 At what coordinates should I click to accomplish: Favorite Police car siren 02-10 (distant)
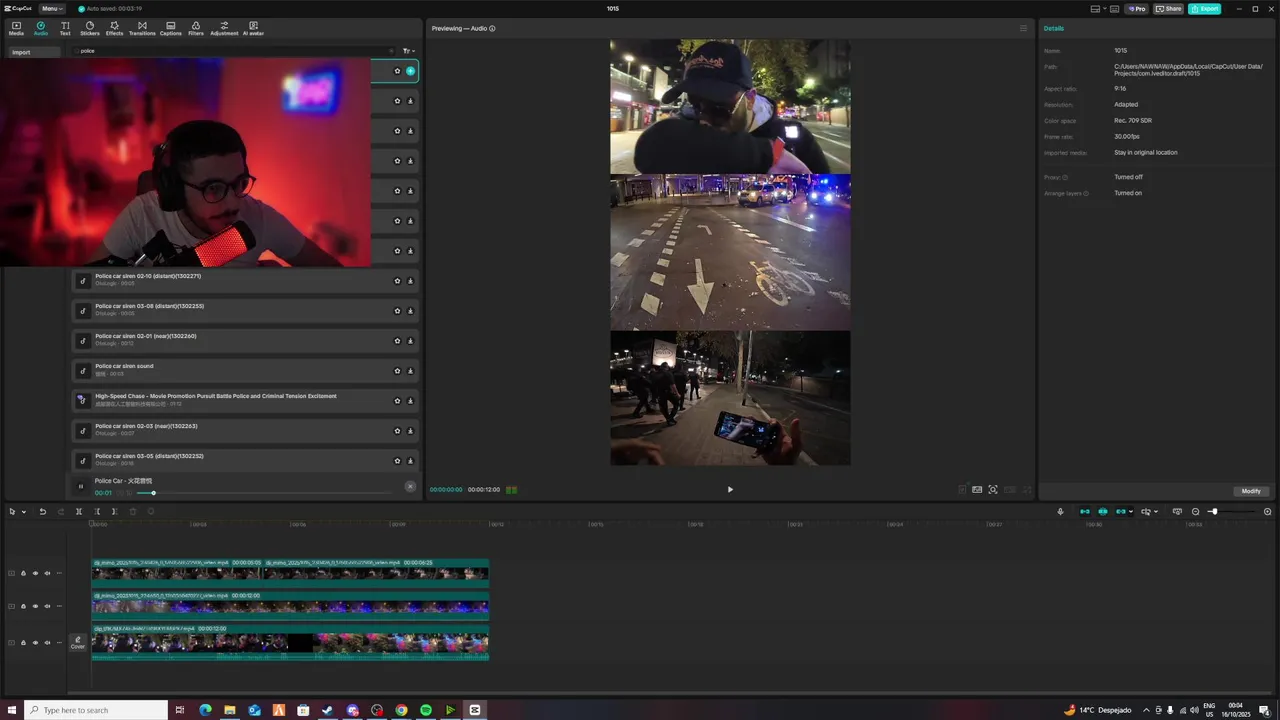coord(397,281)
